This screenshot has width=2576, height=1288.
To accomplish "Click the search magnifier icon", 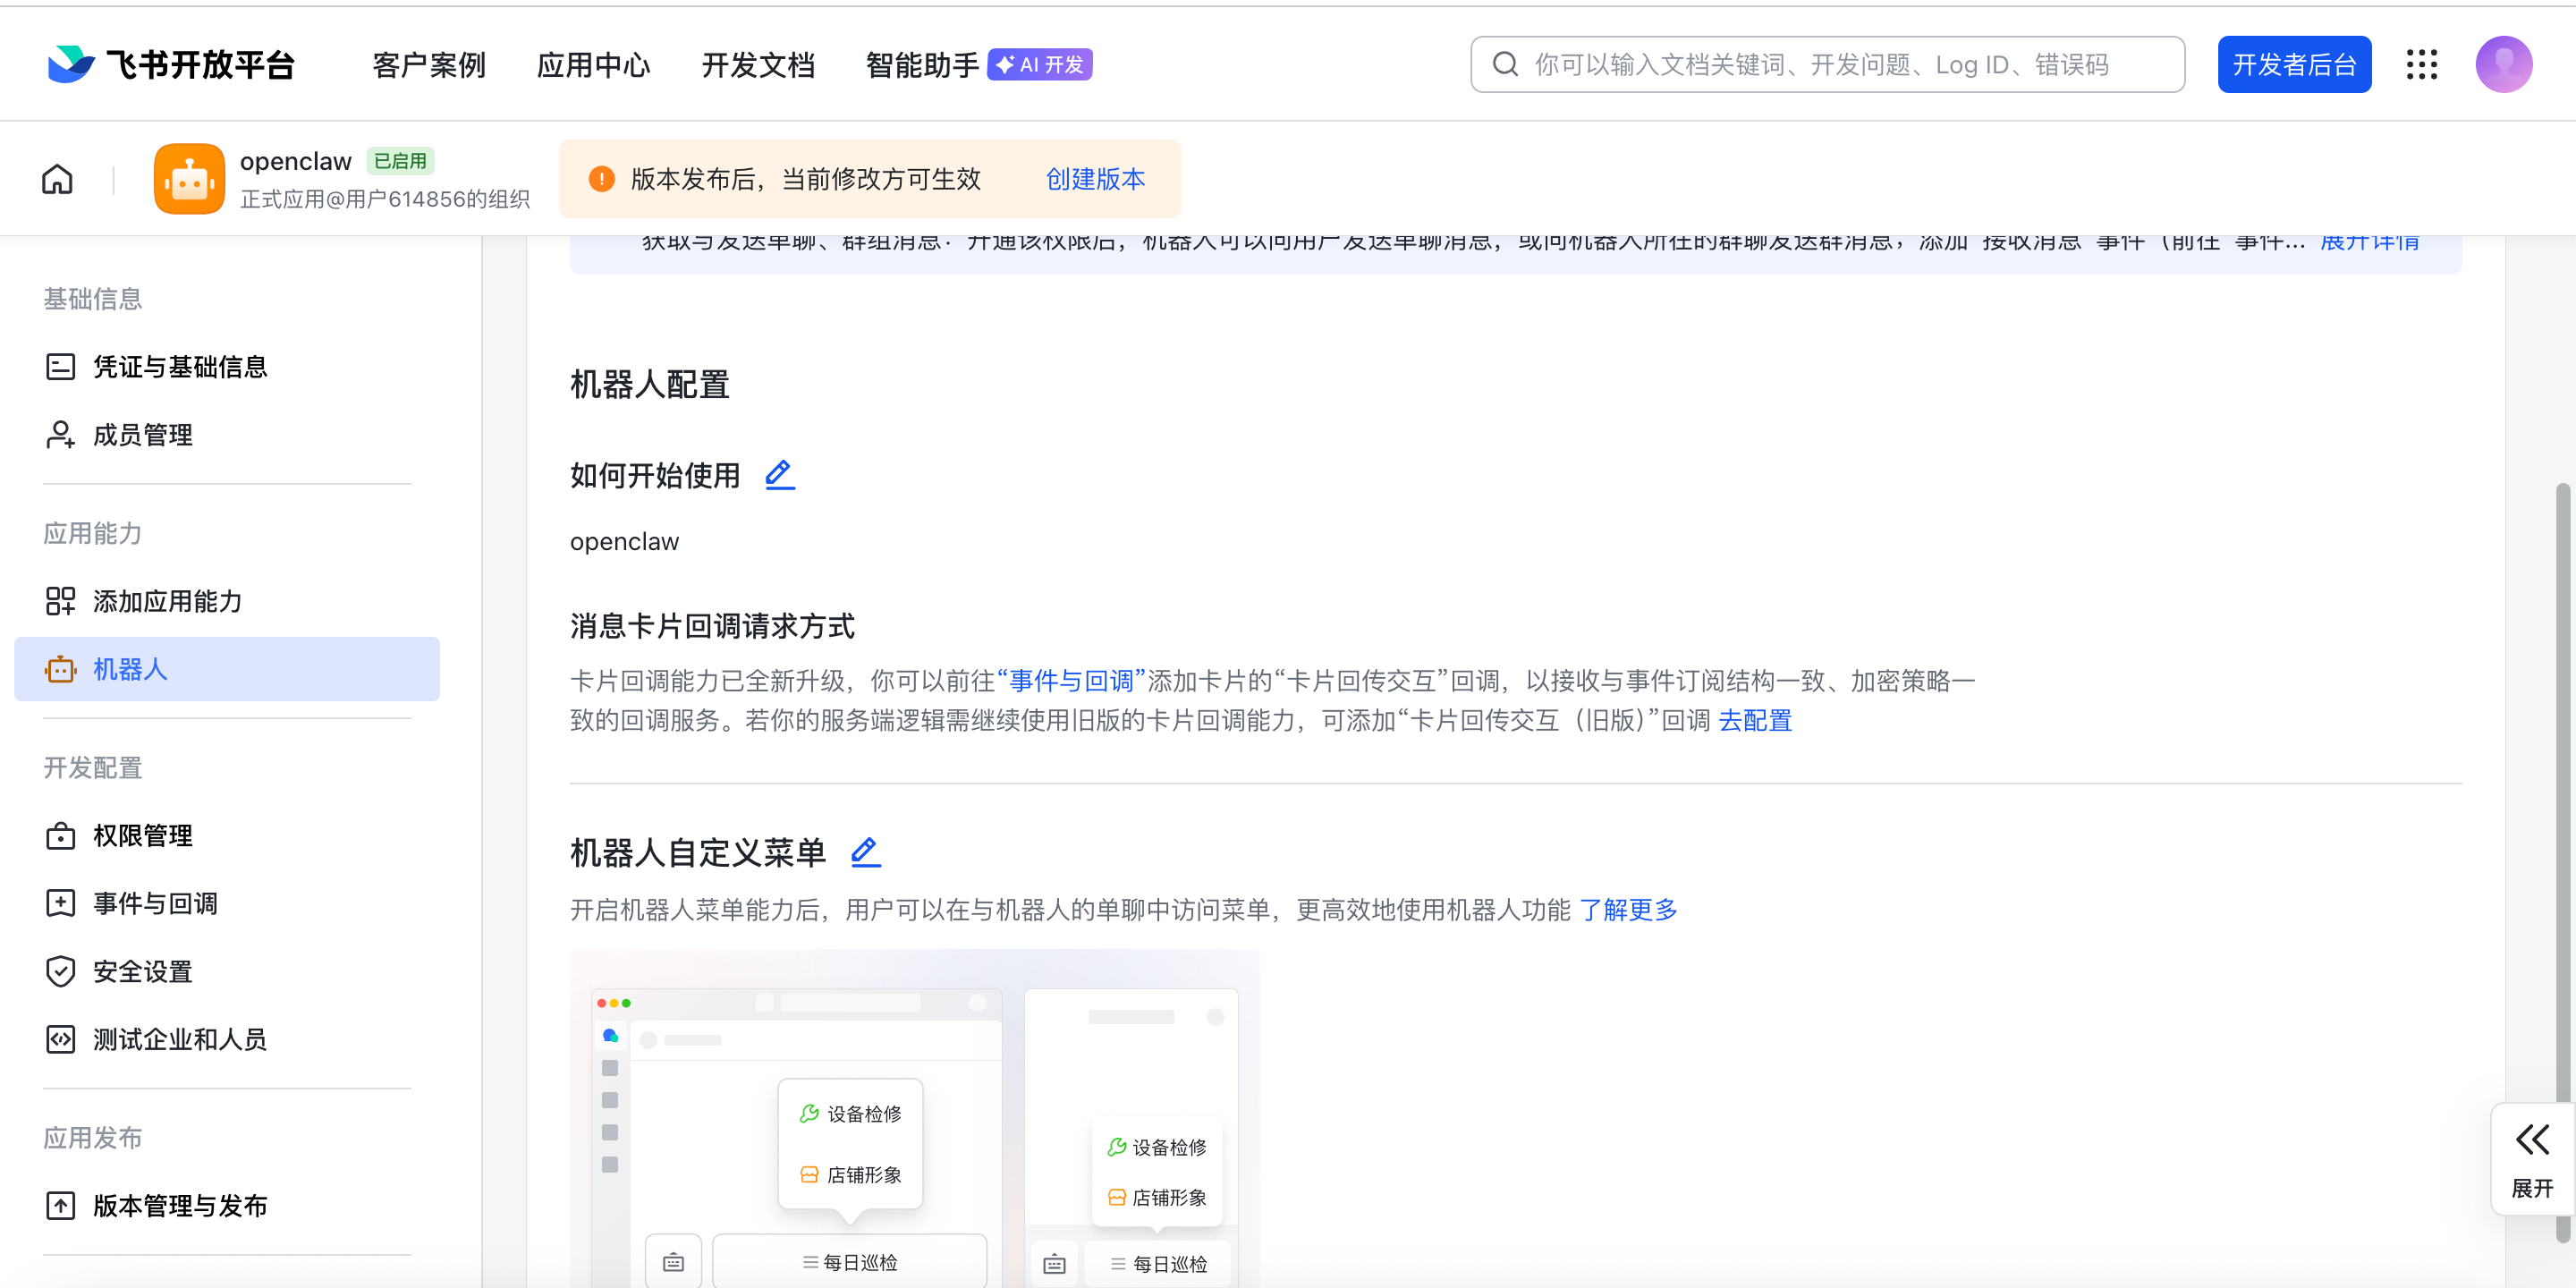I will tap(1505, 65).
